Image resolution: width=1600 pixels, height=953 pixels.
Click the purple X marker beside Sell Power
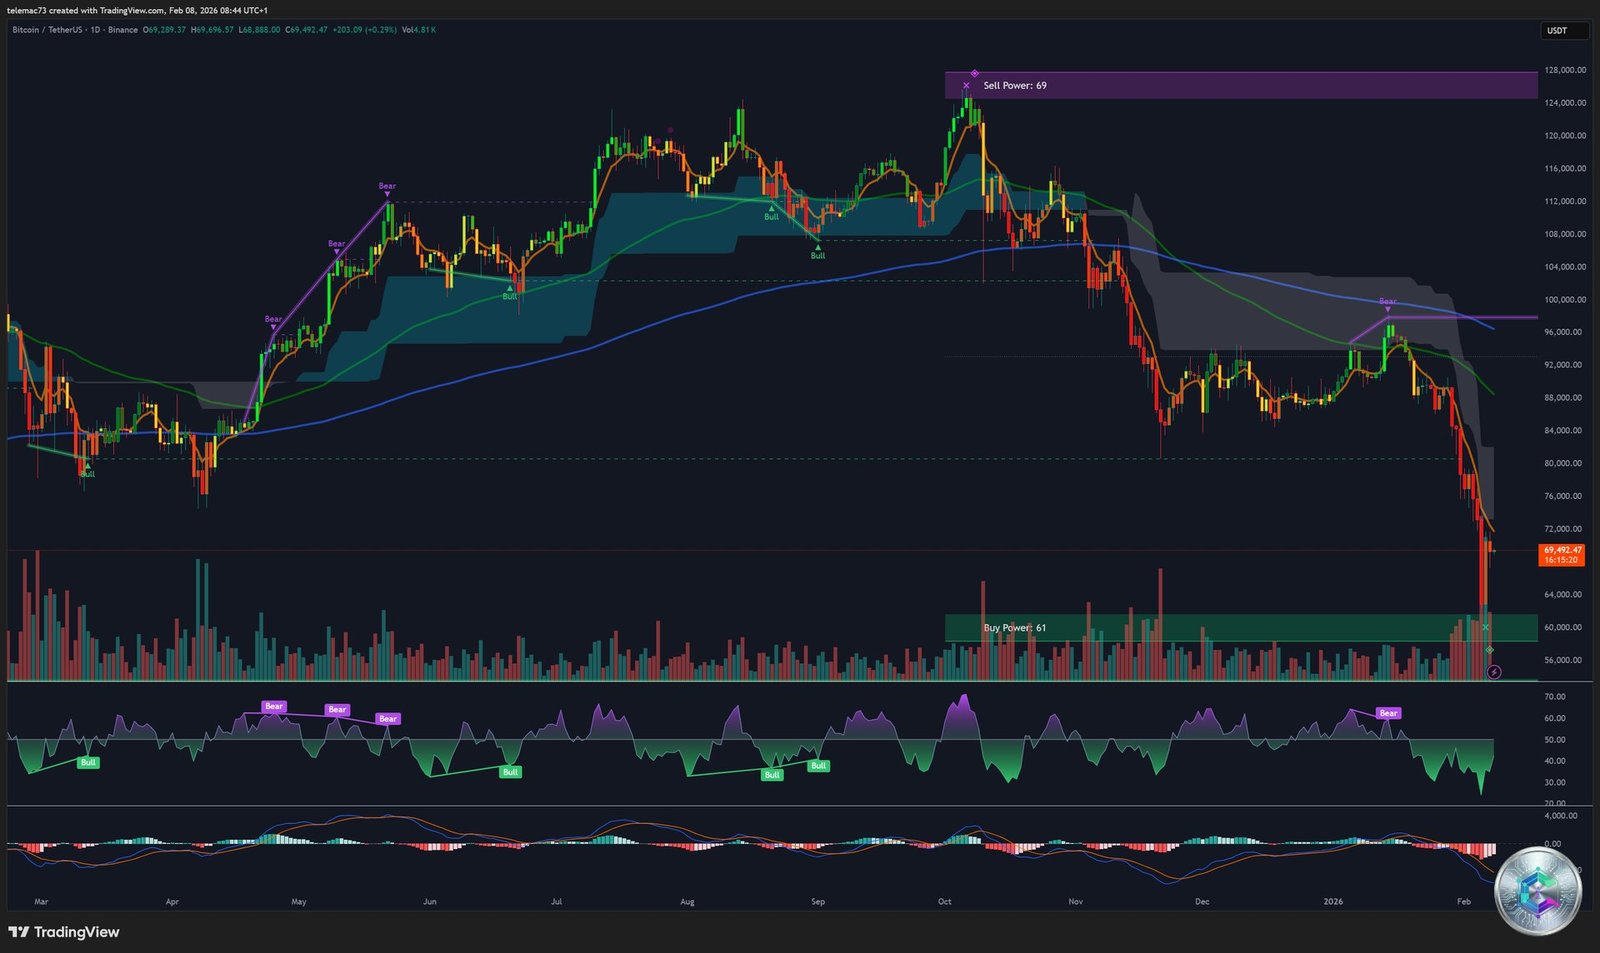coord(966,86)
